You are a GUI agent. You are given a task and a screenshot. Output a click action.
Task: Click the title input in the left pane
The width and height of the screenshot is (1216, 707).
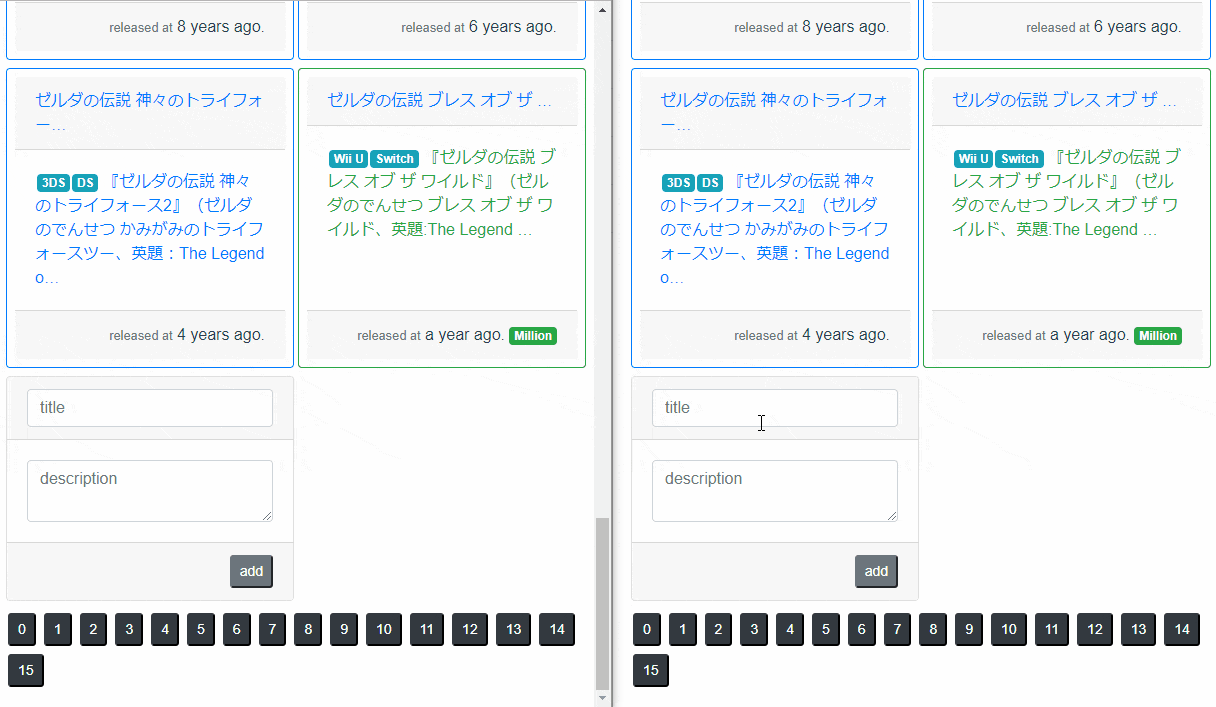click(150, 408)
